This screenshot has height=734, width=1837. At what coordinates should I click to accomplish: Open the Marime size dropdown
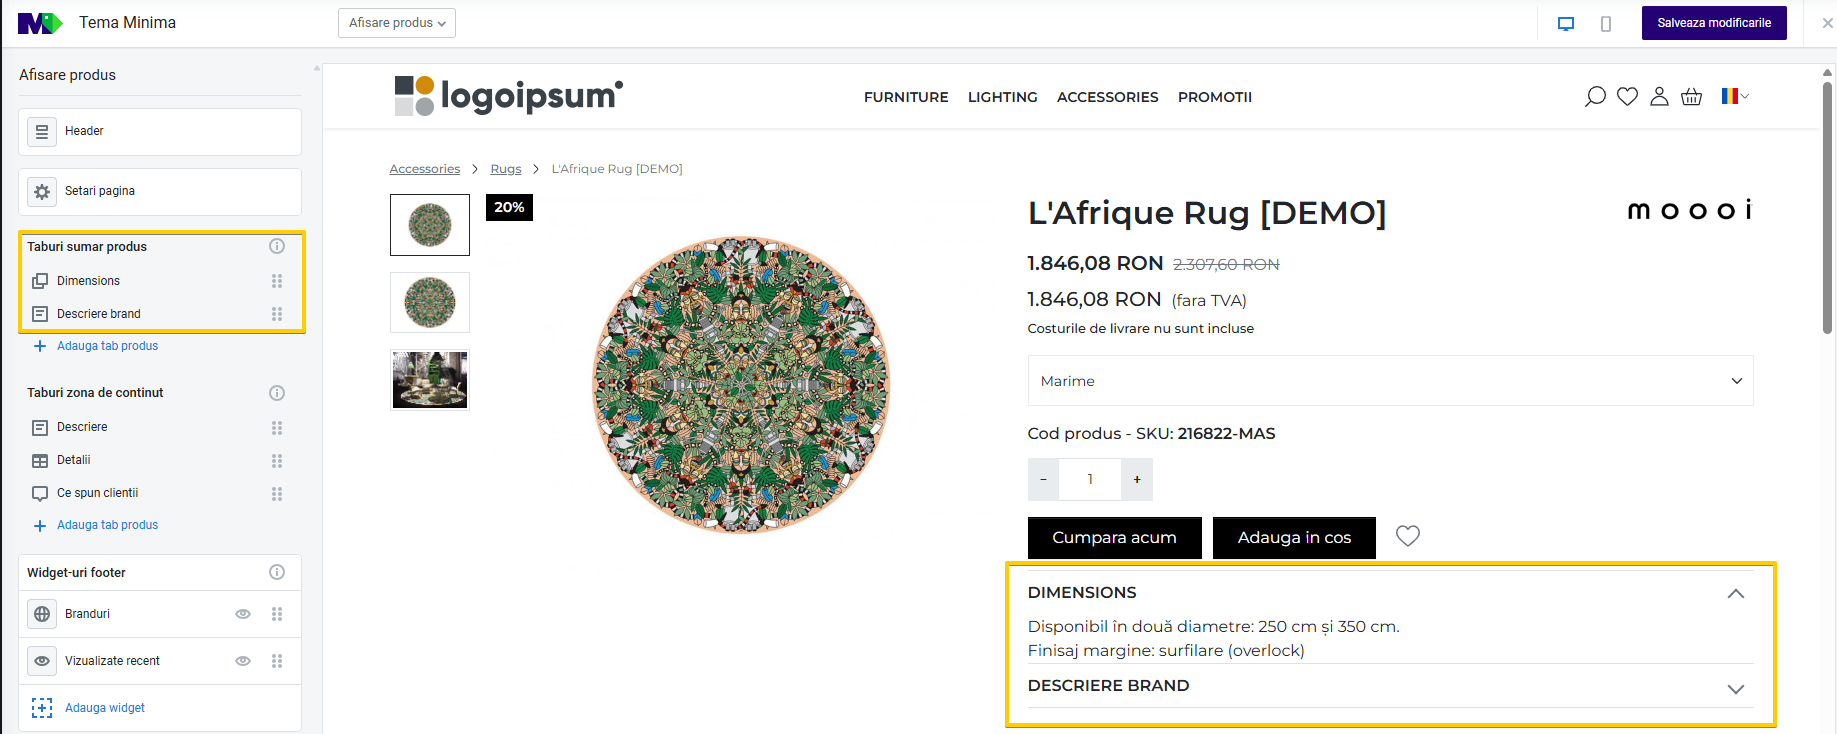[x=1390, y=381]
